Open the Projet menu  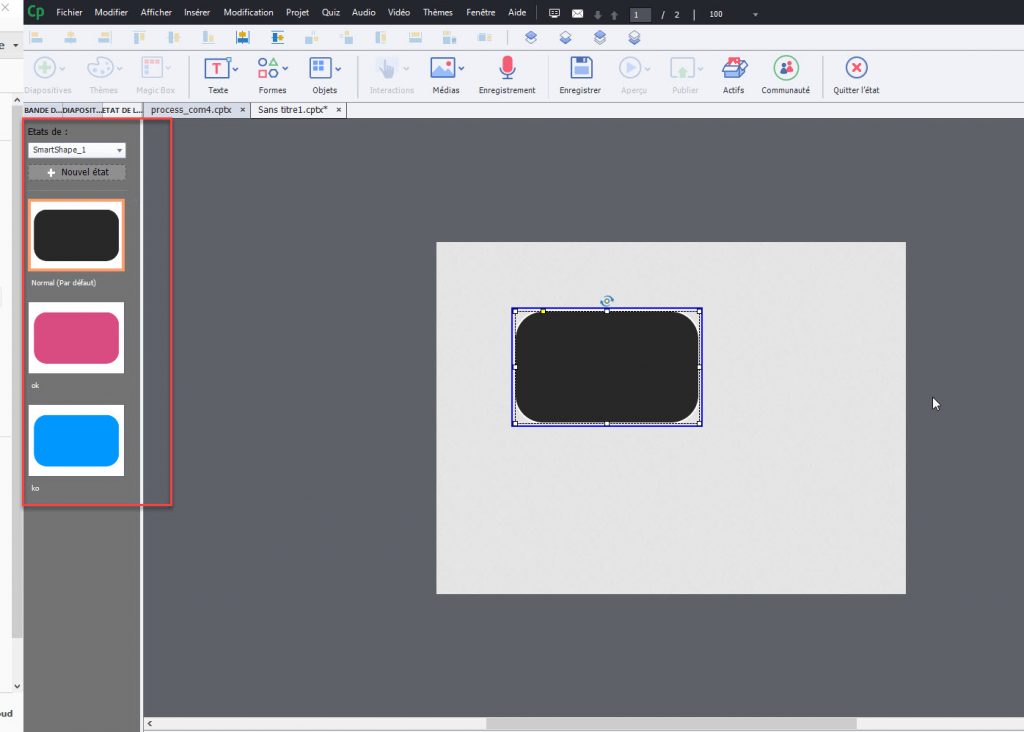point(297,12)
